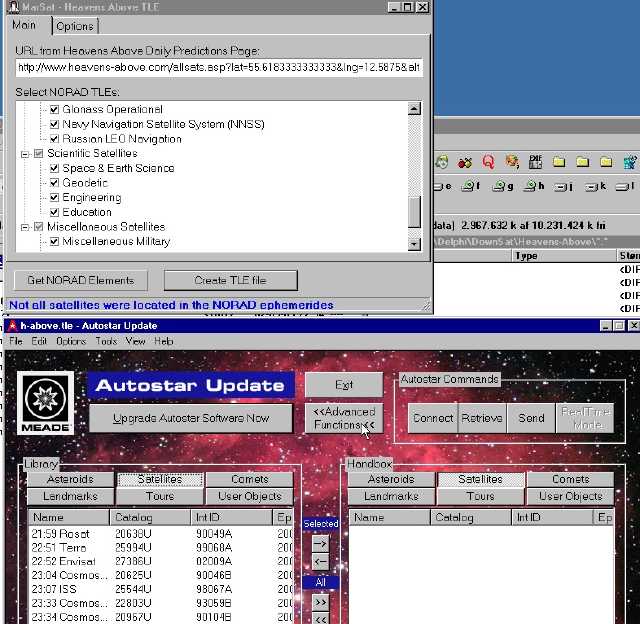
Task: Uncheck the Education checkbox
Action: point(54,212)
